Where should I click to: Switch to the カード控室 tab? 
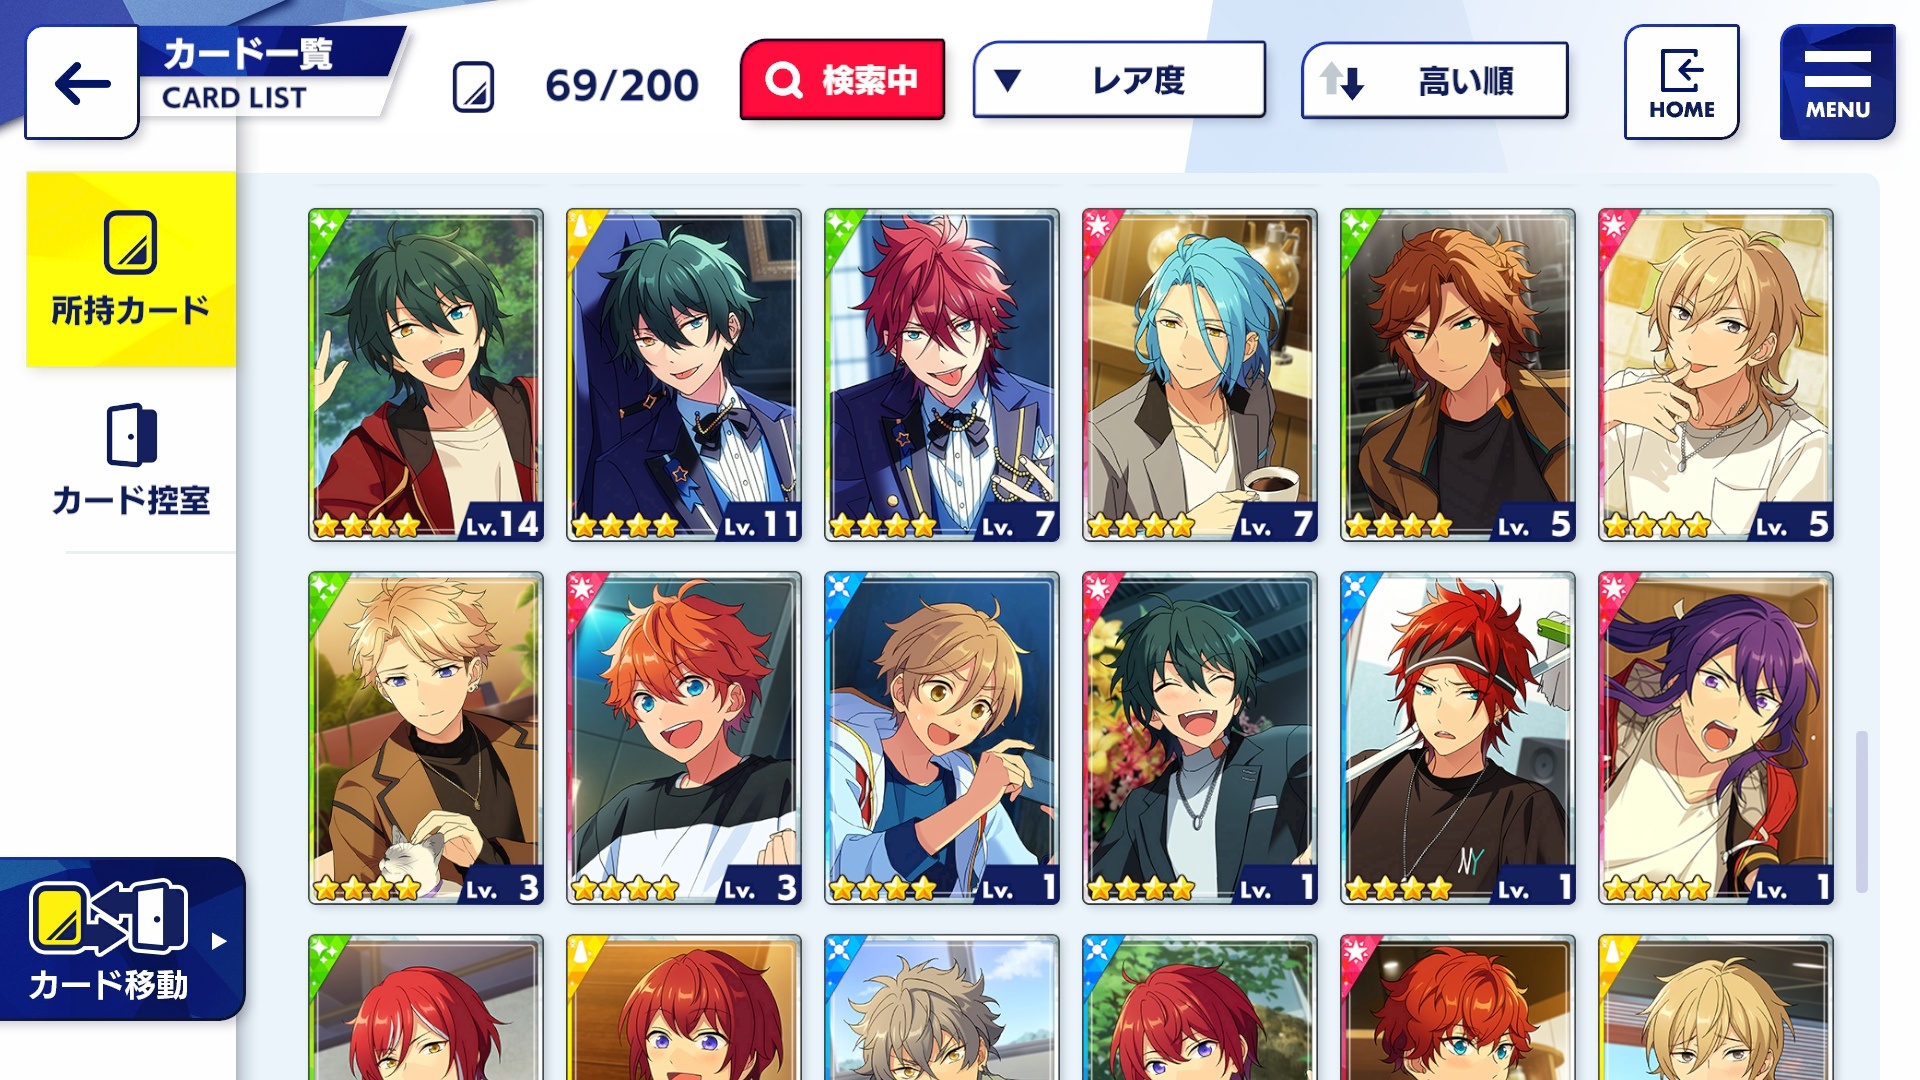(x=131, y=460)
